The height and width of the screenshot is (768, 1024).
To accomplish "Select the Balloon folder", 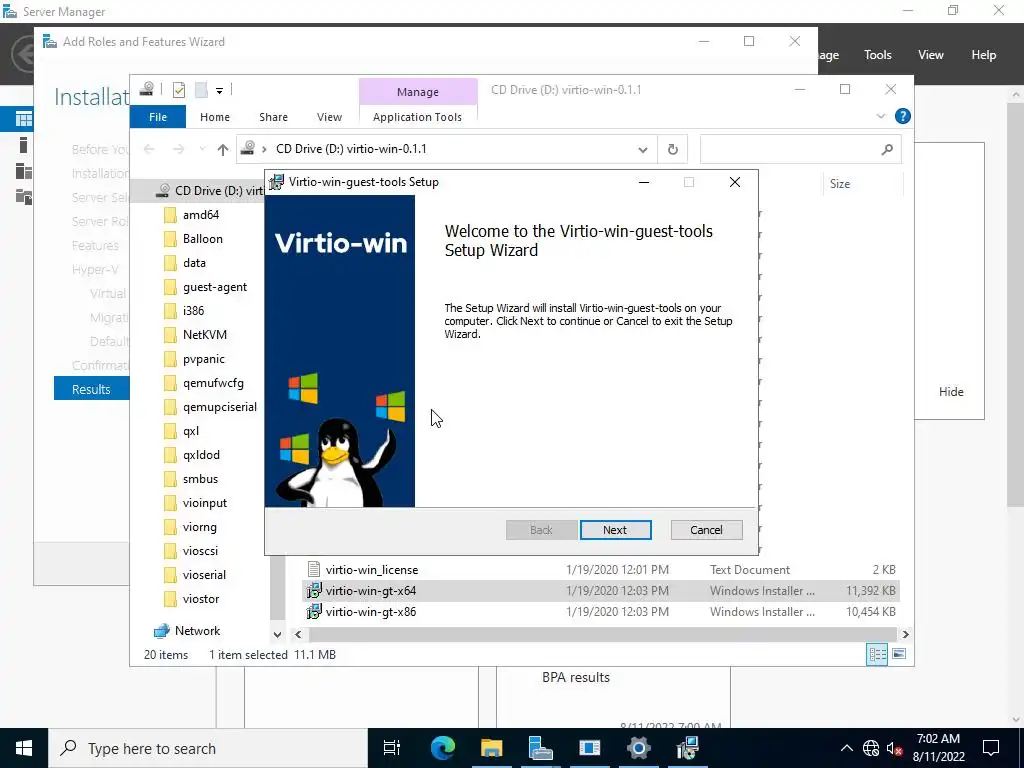I will [x=202, y=239].
